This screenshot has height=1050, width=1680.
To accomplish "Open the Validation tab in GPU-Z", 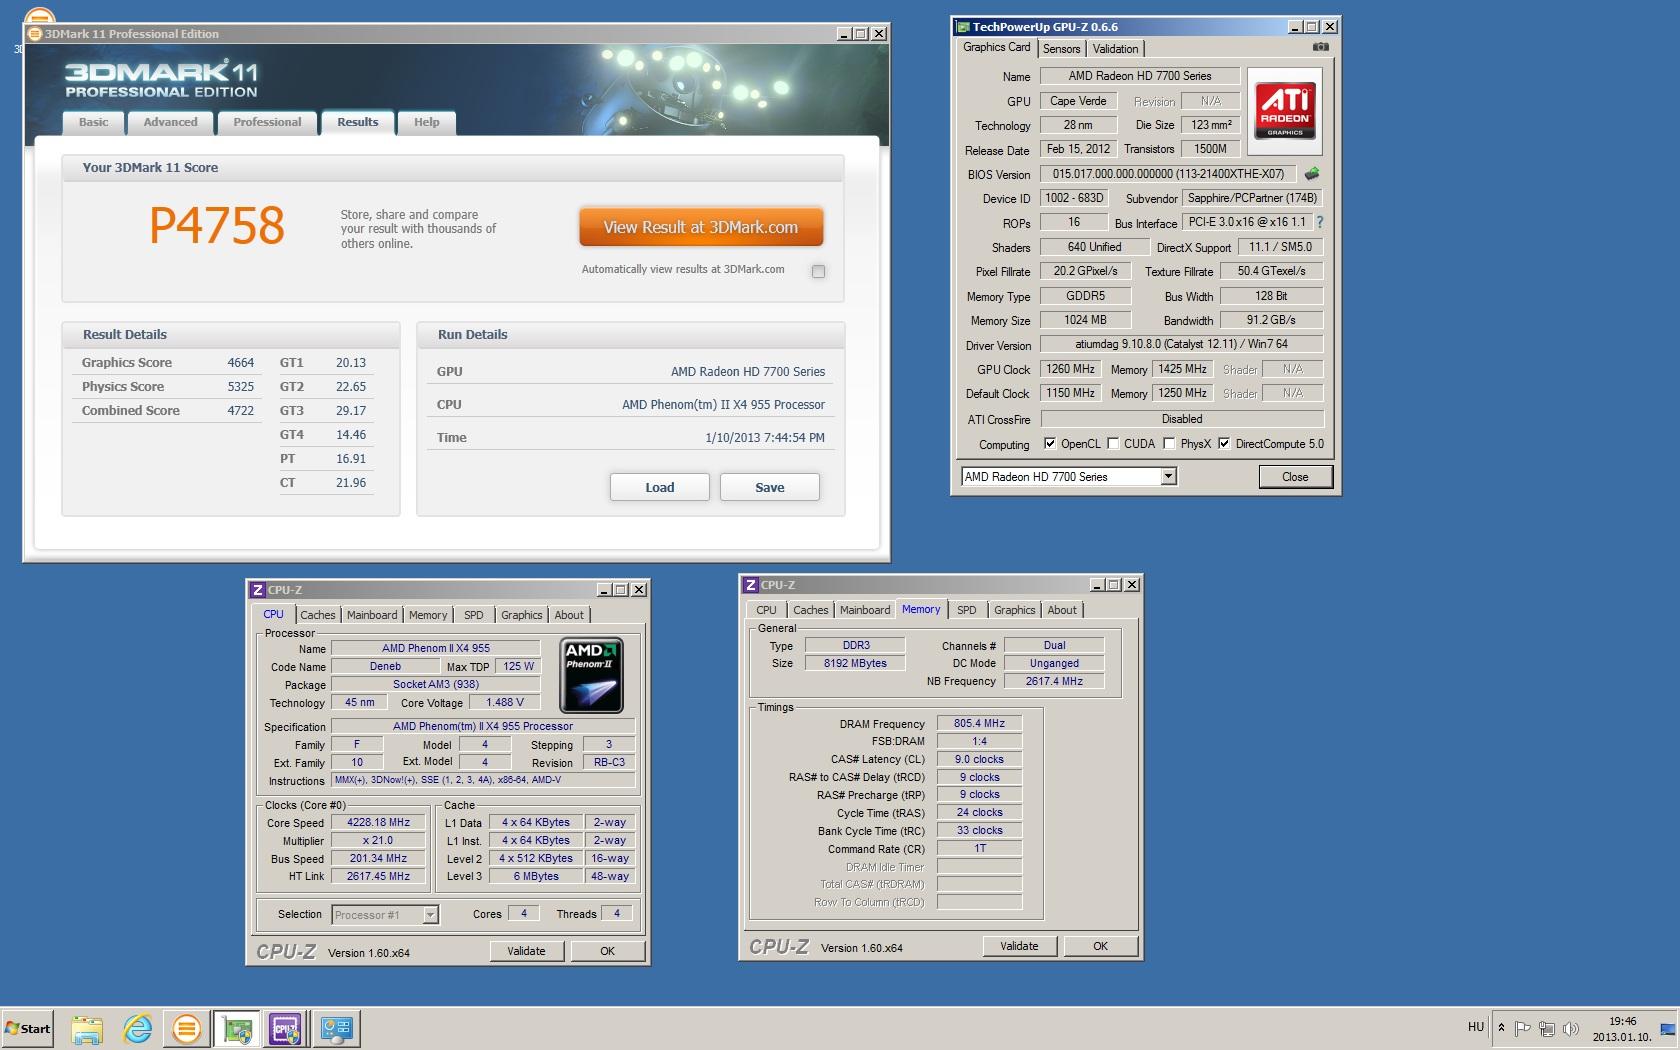I will [1115, 49].
